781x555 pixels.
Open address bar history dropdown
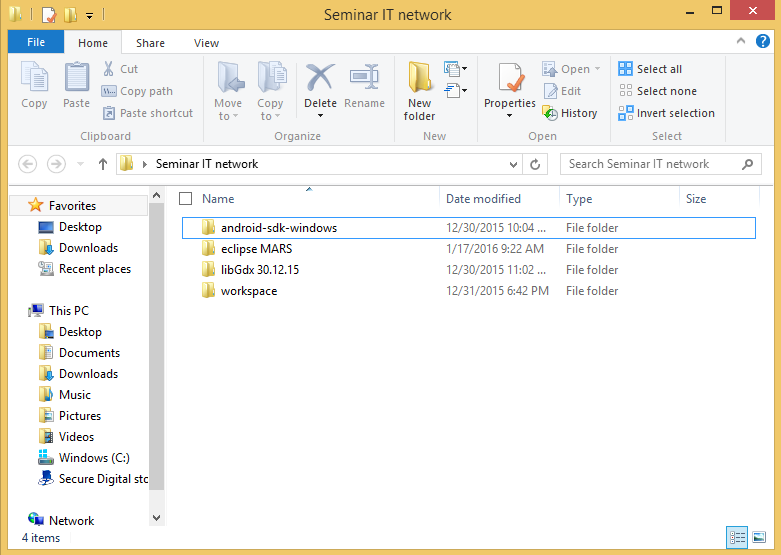513,164
